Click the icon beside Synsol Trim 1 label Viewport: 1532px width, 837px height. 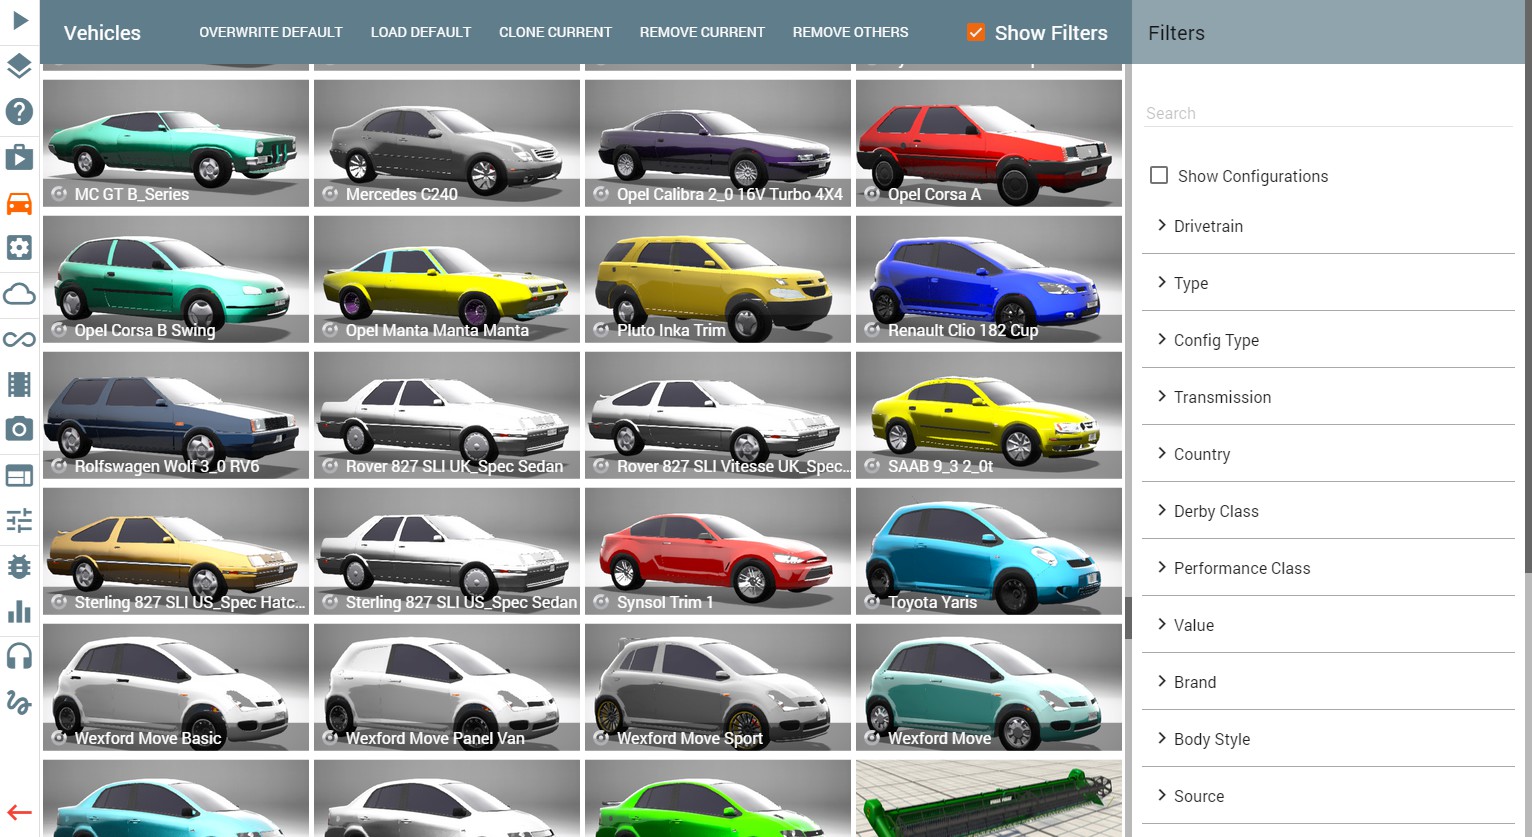(x=602, y=602)
